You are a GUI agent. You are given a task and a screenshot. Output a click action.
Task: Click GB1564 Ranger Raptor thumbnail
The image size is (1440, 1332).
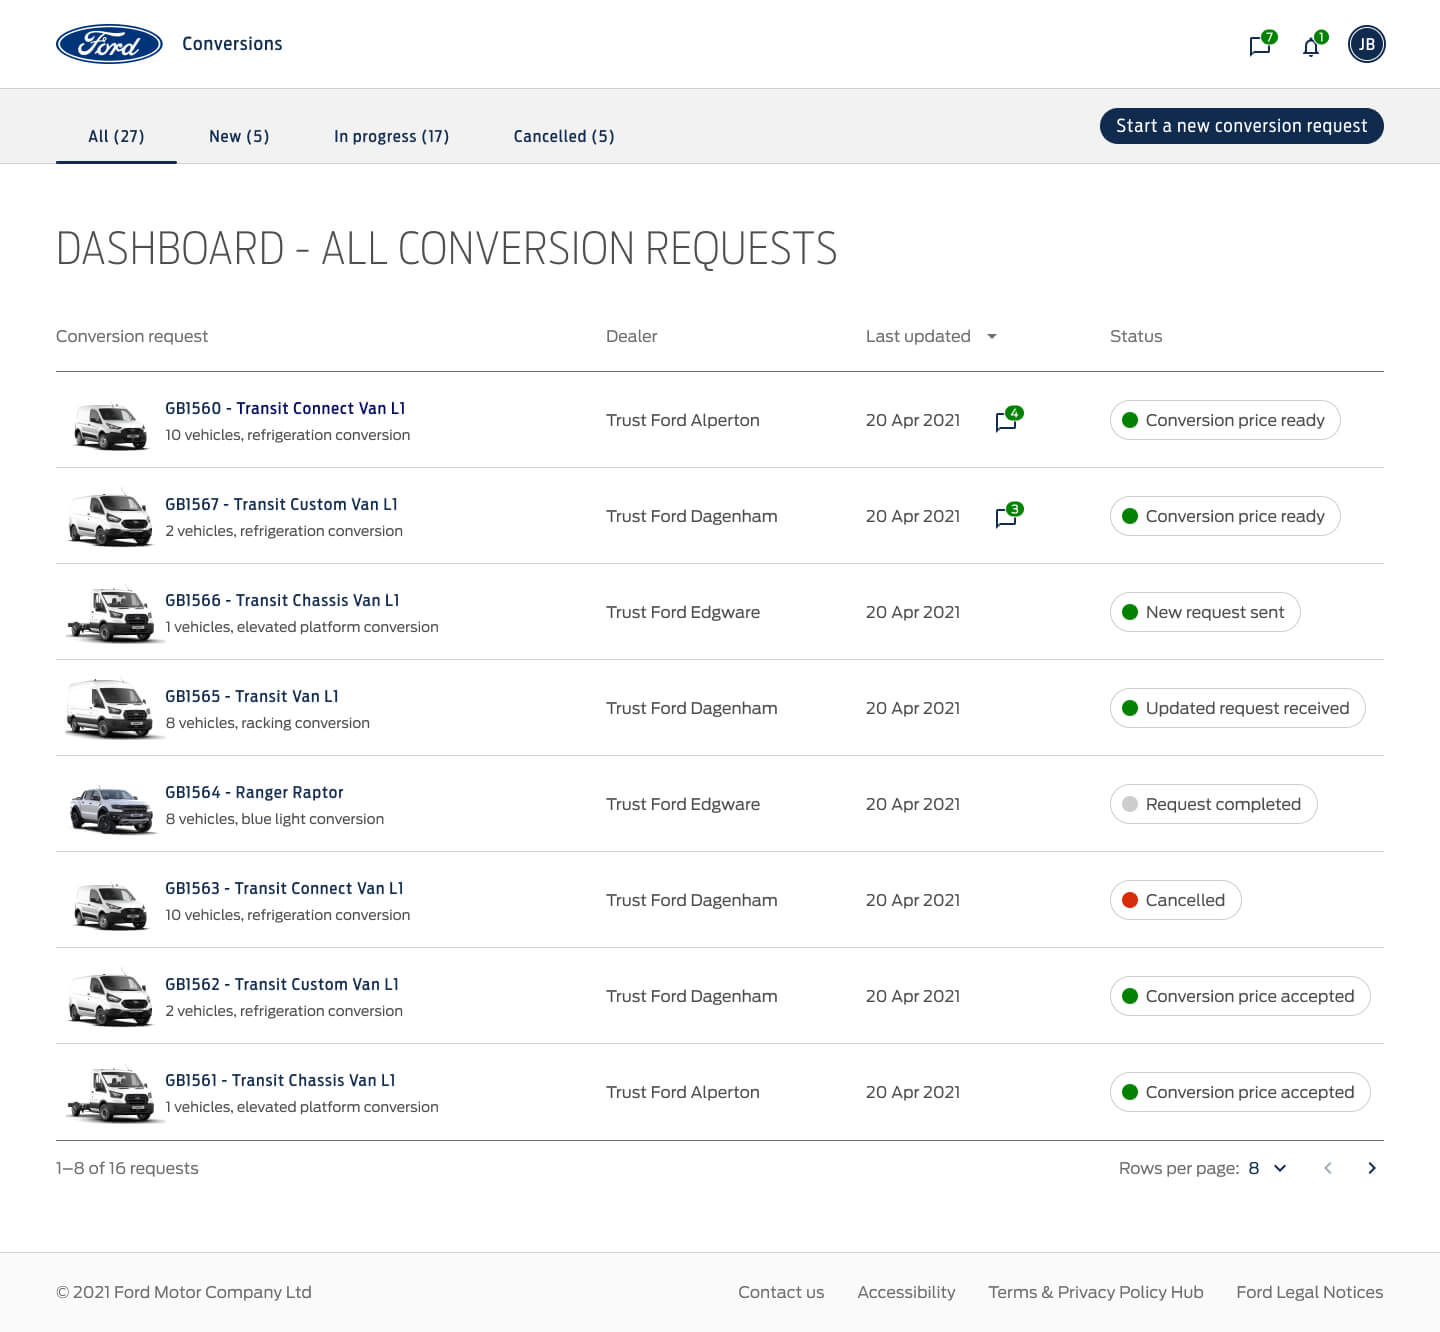click(110, 808)
